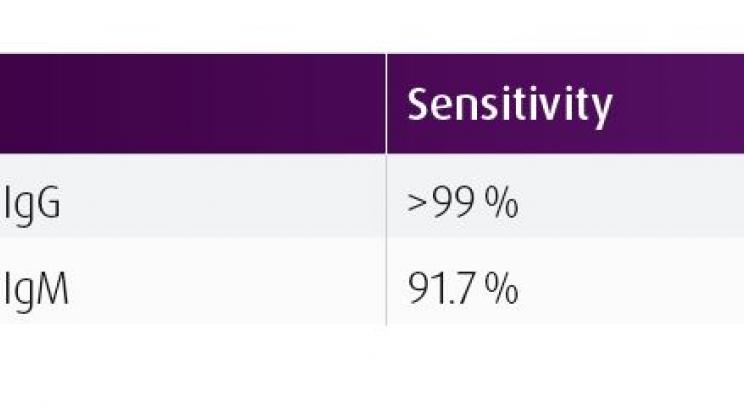Click the percent sign after 91.7
744x410 pixels.
coord(503,290)
